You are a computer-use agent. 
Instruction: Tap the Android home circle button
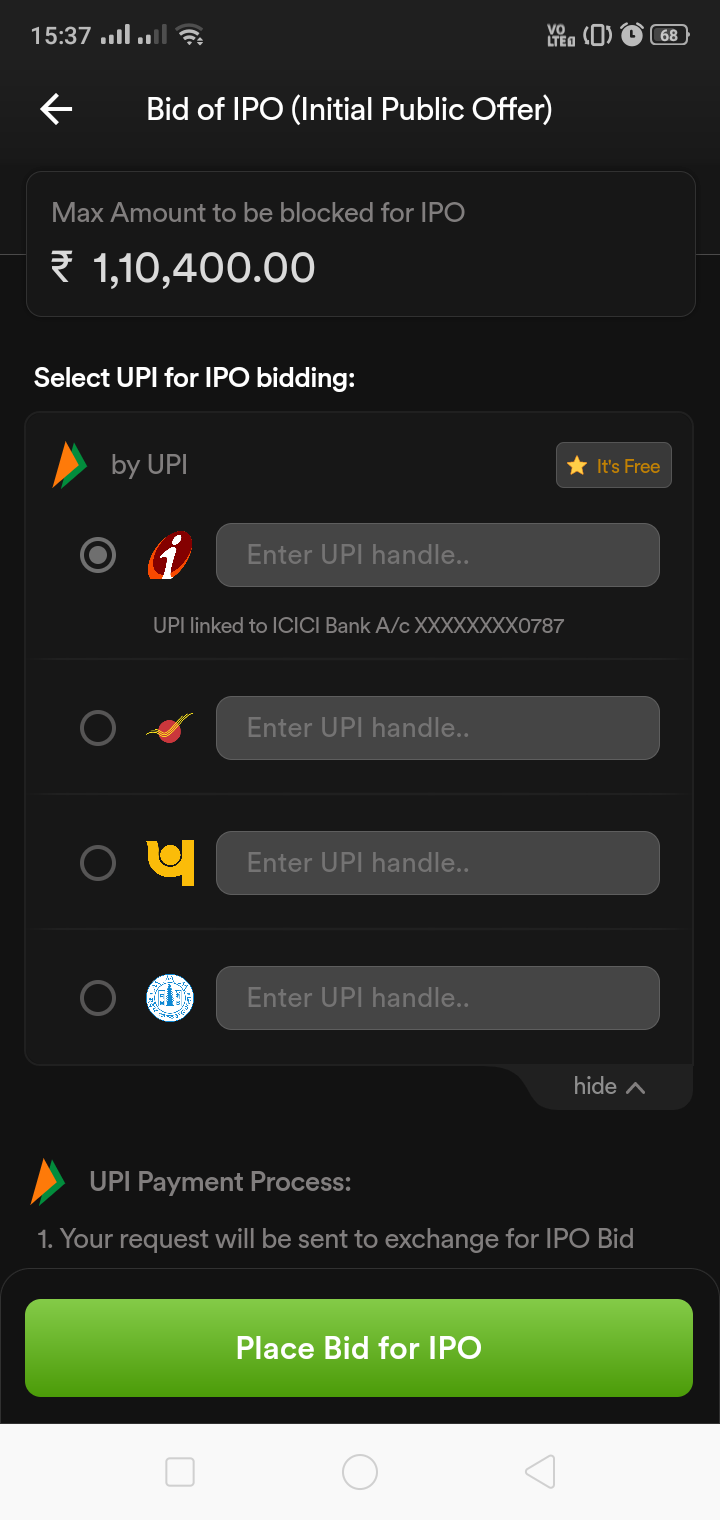pos(360,1472)
